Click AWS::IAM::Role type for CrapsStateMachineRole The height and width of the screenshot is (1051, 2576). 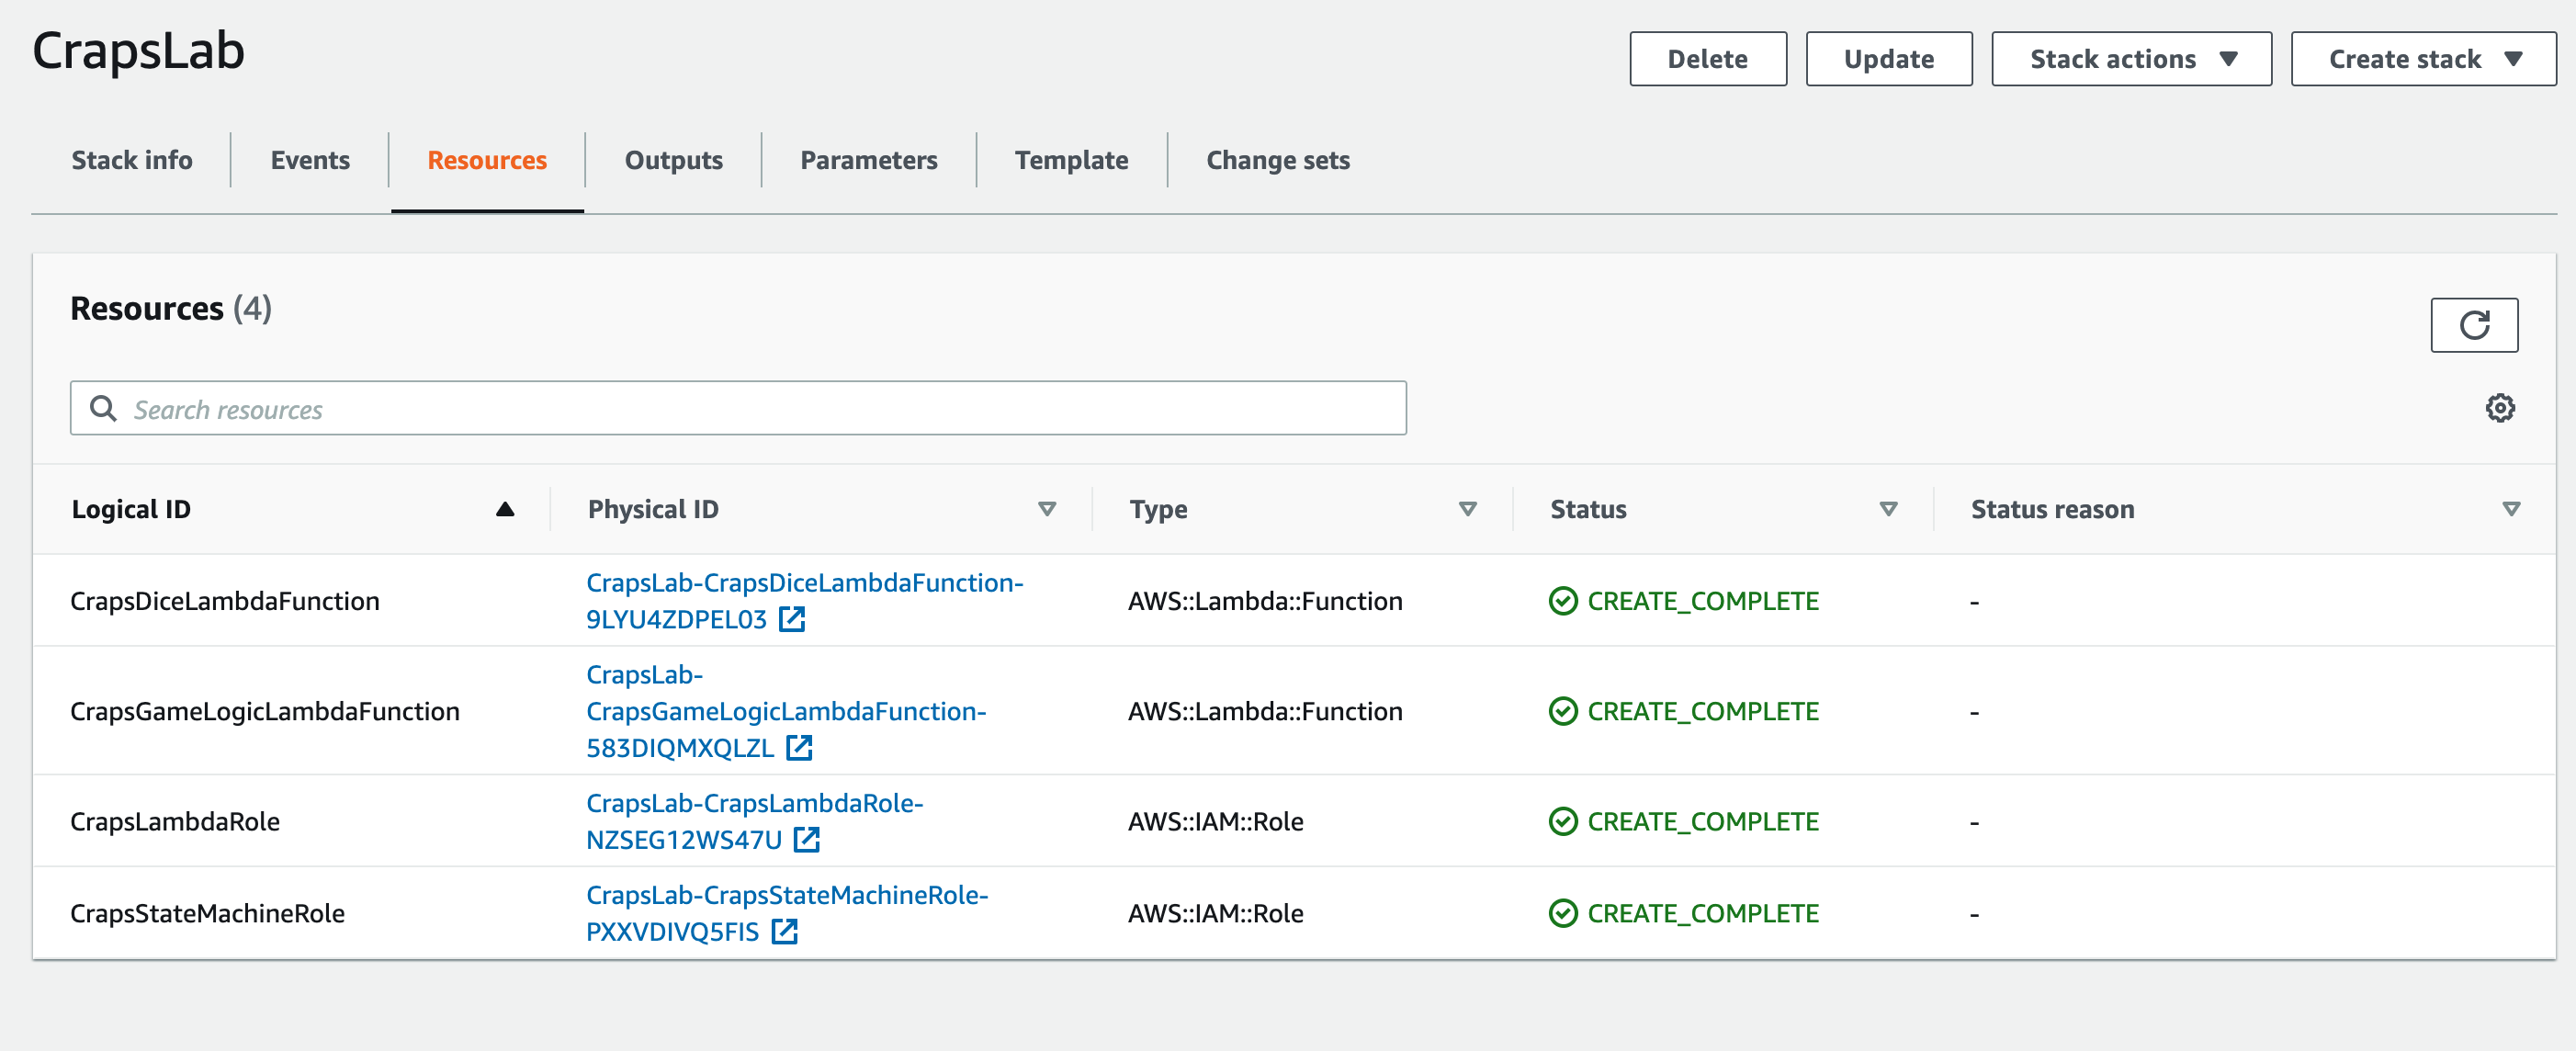point(1215,913)
